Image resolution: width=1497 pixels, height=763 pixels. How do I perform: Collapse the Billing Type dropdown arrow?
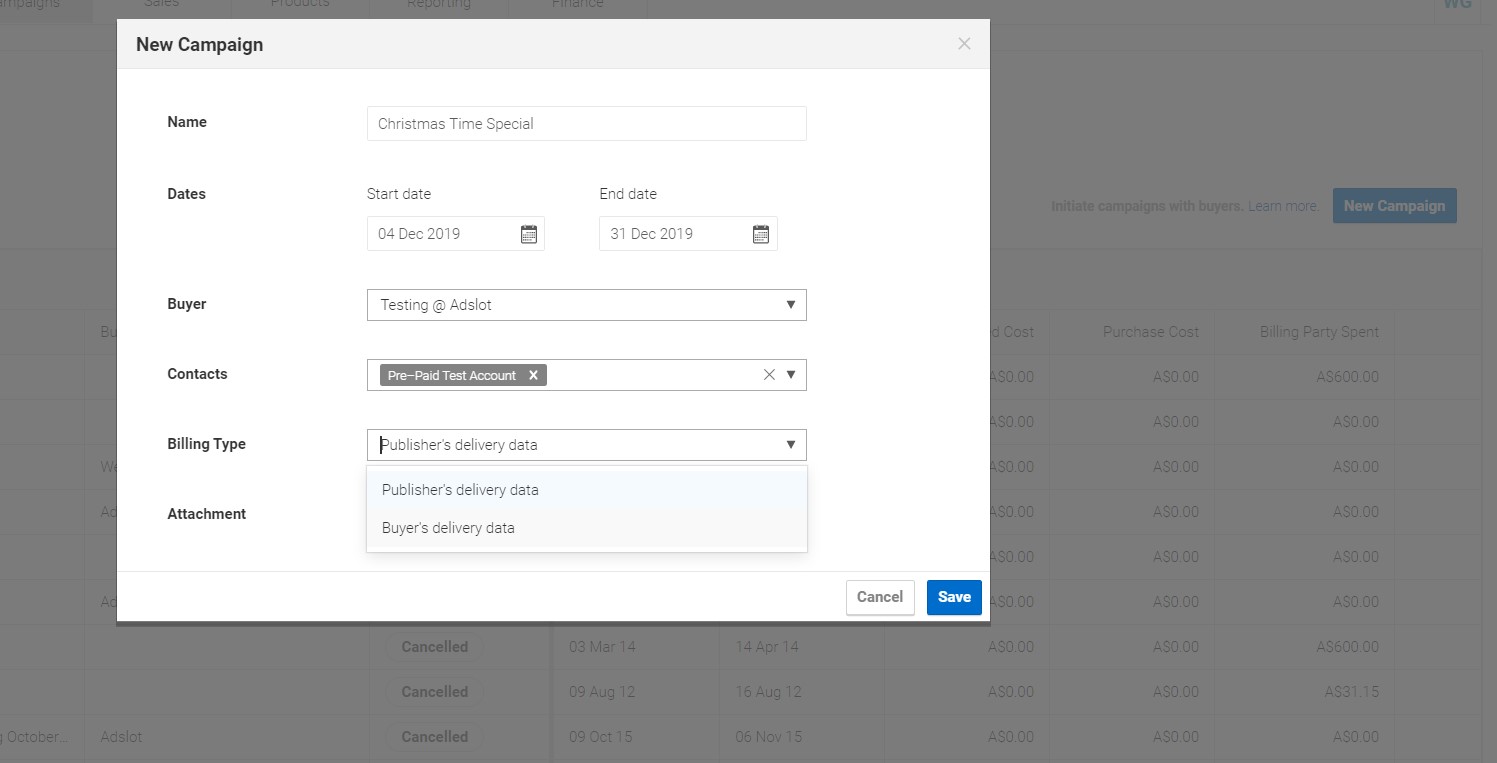790,445
